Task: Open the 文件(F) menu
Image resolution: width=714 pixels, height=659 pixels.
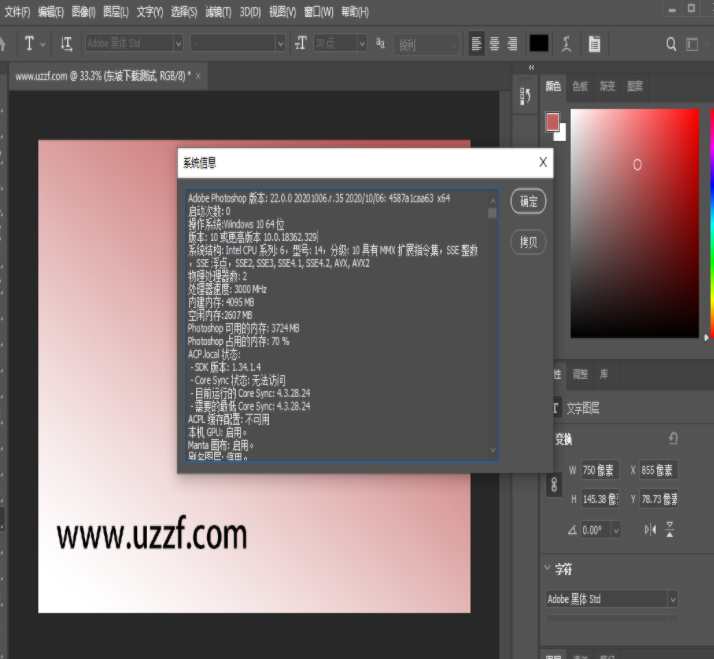Action: tap(17, 12)
